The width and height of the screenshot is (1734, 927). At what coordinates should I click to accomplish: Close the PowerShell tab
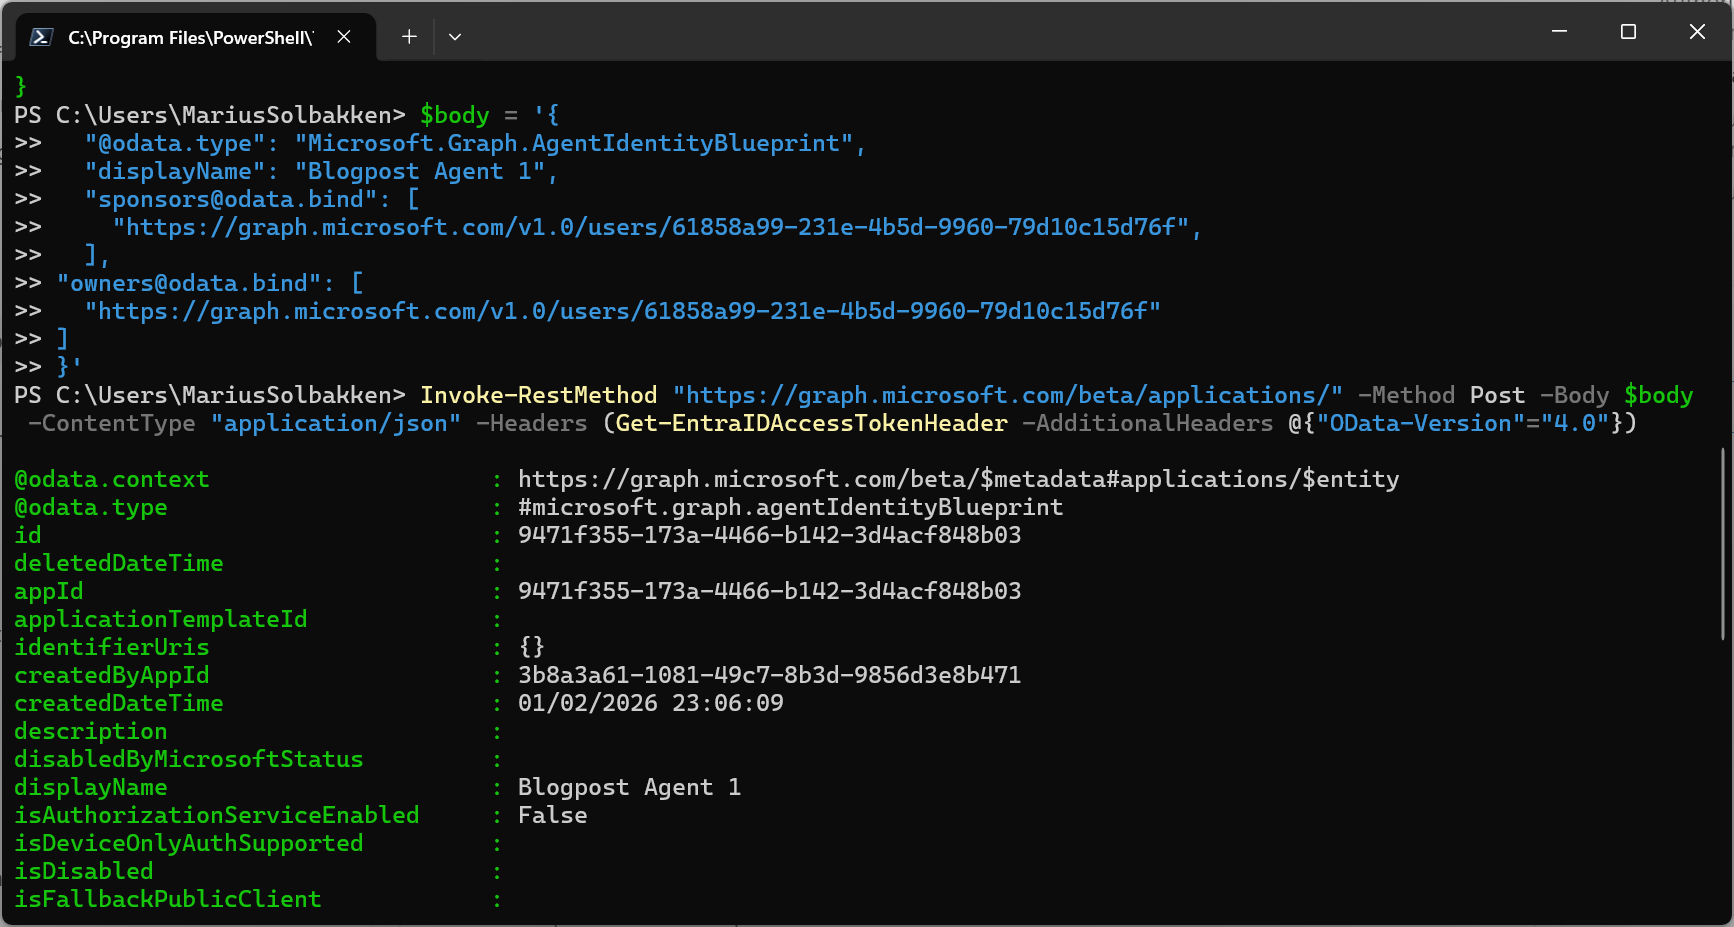pyautogui.click(x=343, y=37)
